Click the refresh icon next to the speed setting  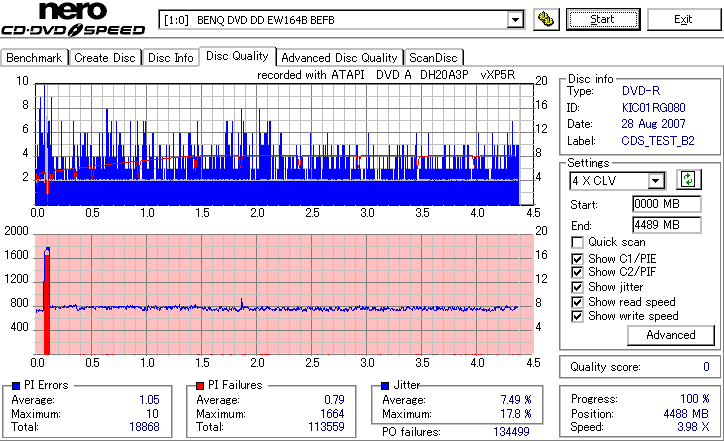click(x=688, y=179)
